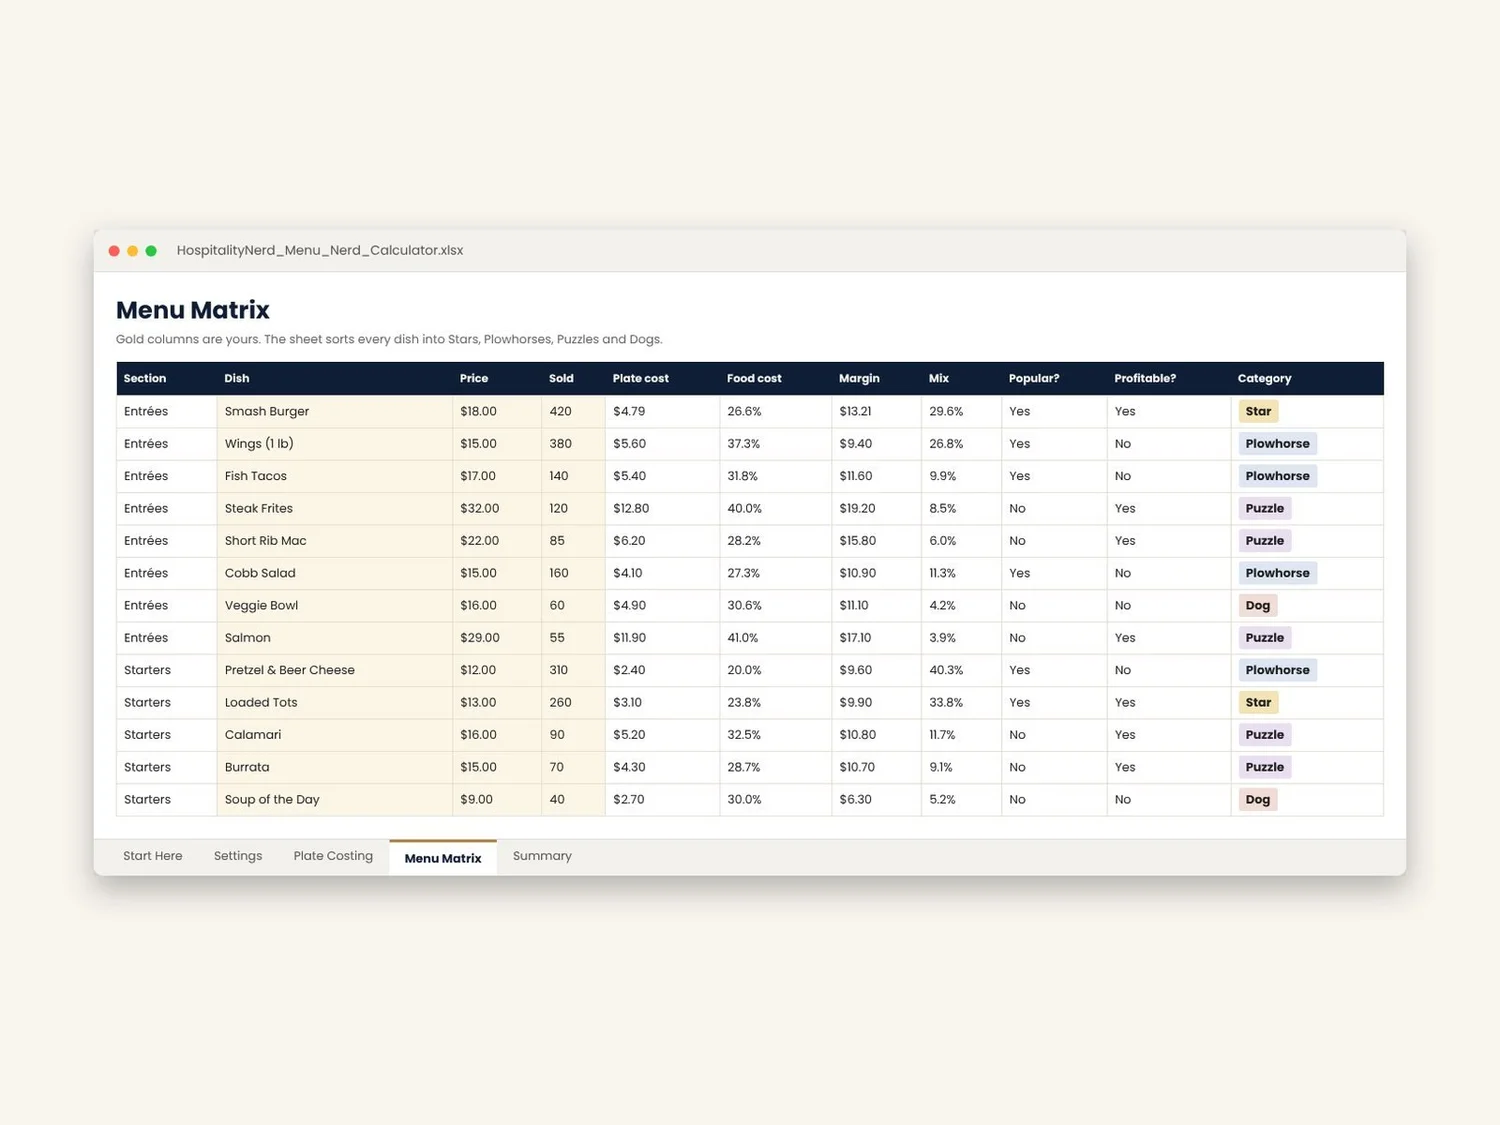
Task: Open the Summary sheet tab
Action: pyautogui.click(x=542, y=856)
